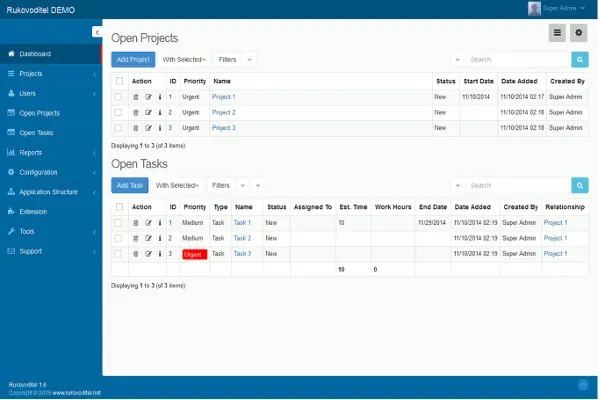Open Configuration in the sidebar
The width and height of the screenshot is (600, 400).
[50, 172]
